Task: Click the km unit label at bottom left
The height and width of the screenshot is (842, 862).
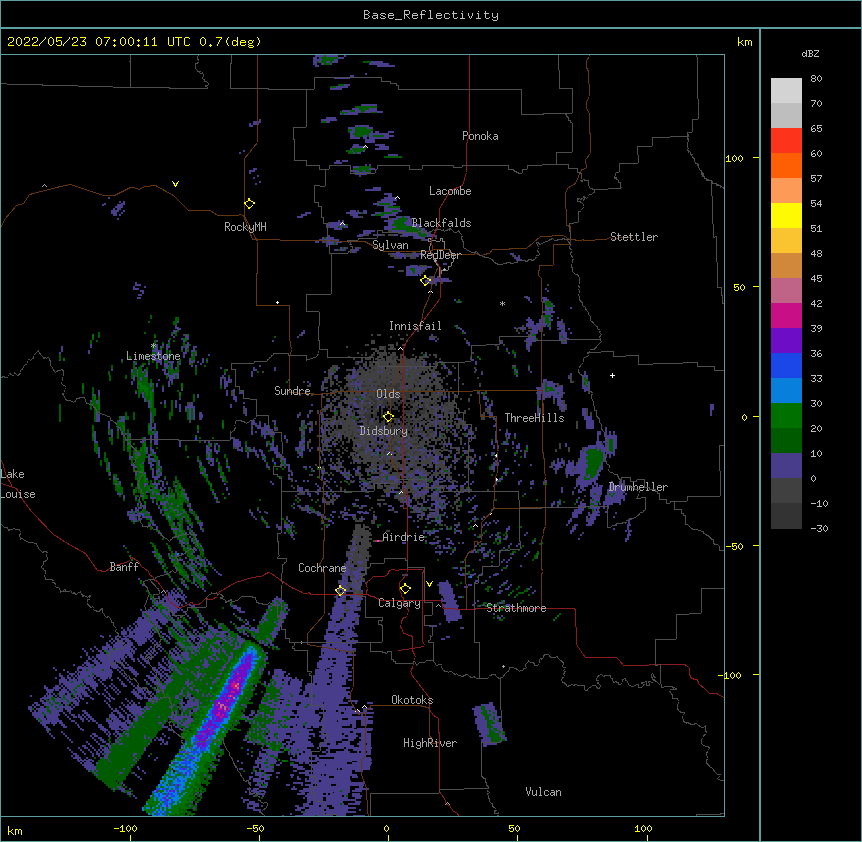Action: pyautogui.click(x=15, y=830)
